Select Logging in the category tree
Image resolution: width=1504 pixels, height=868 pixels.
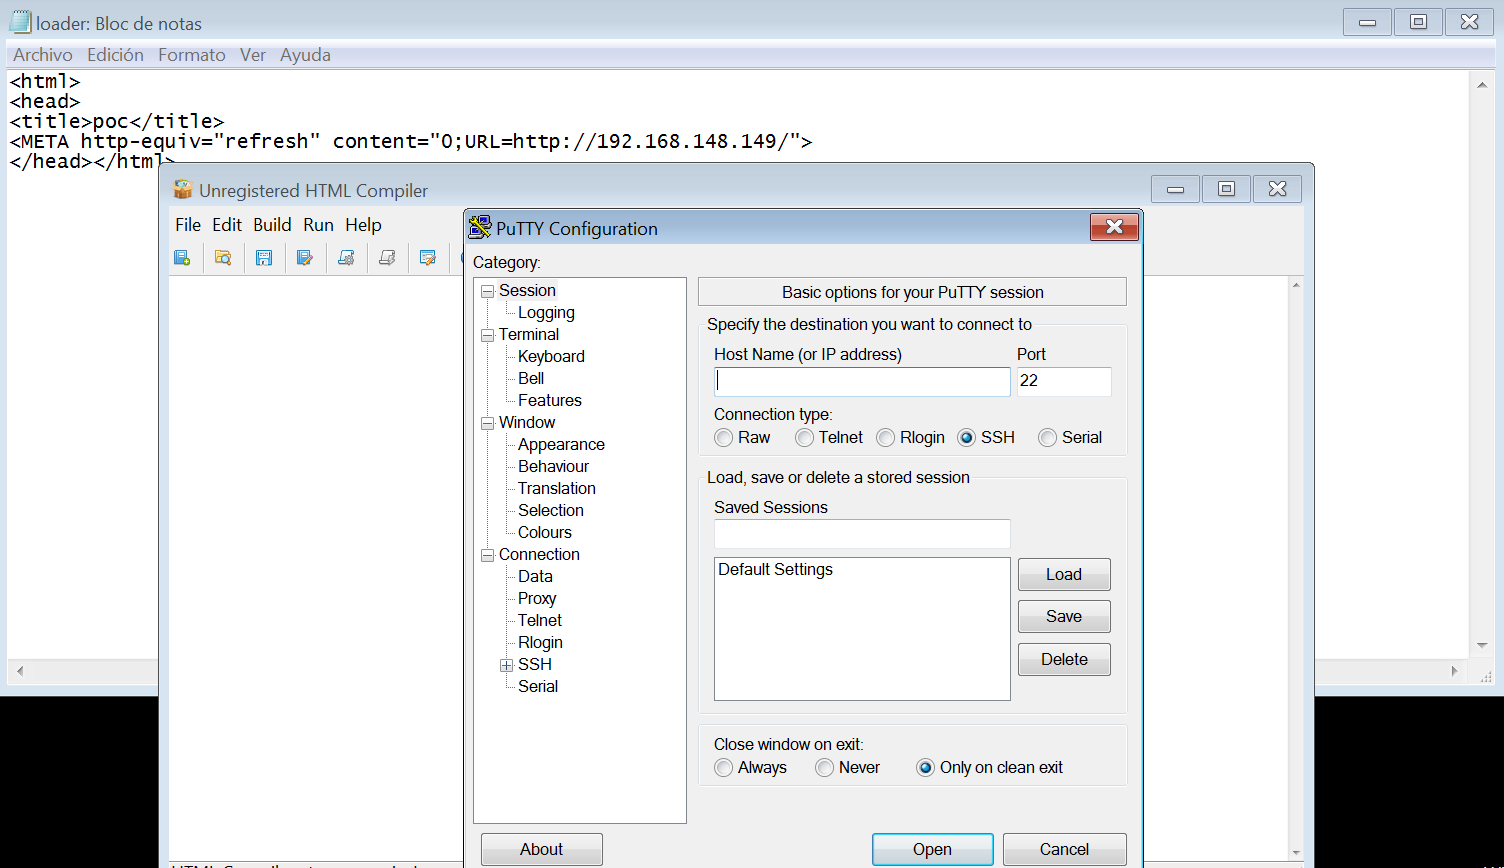click(546, 313)
